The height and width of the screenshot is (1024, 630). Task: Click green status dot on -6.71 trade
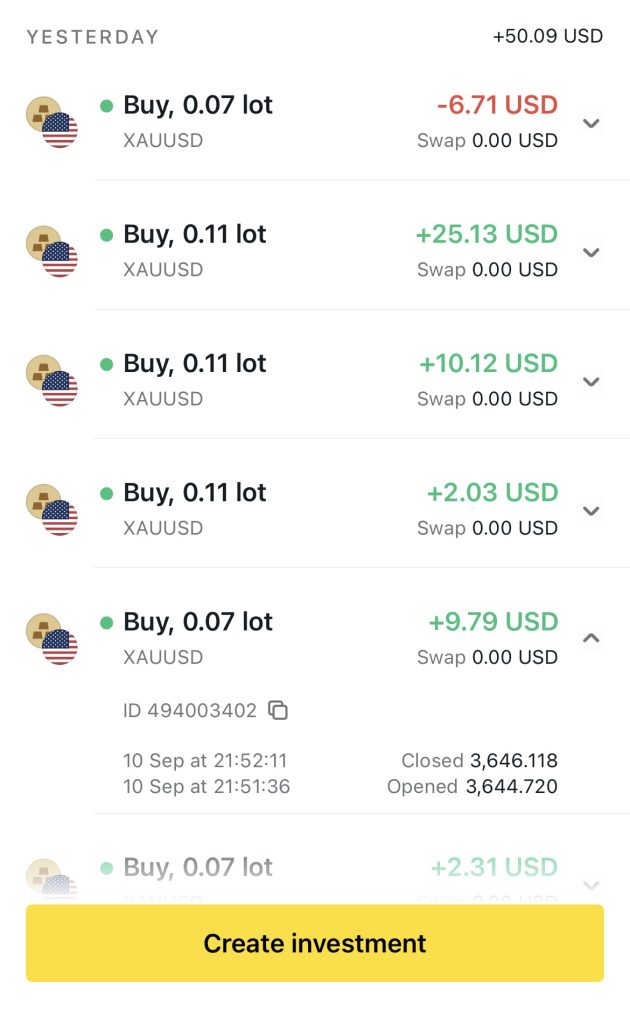(x=107, y=106)
